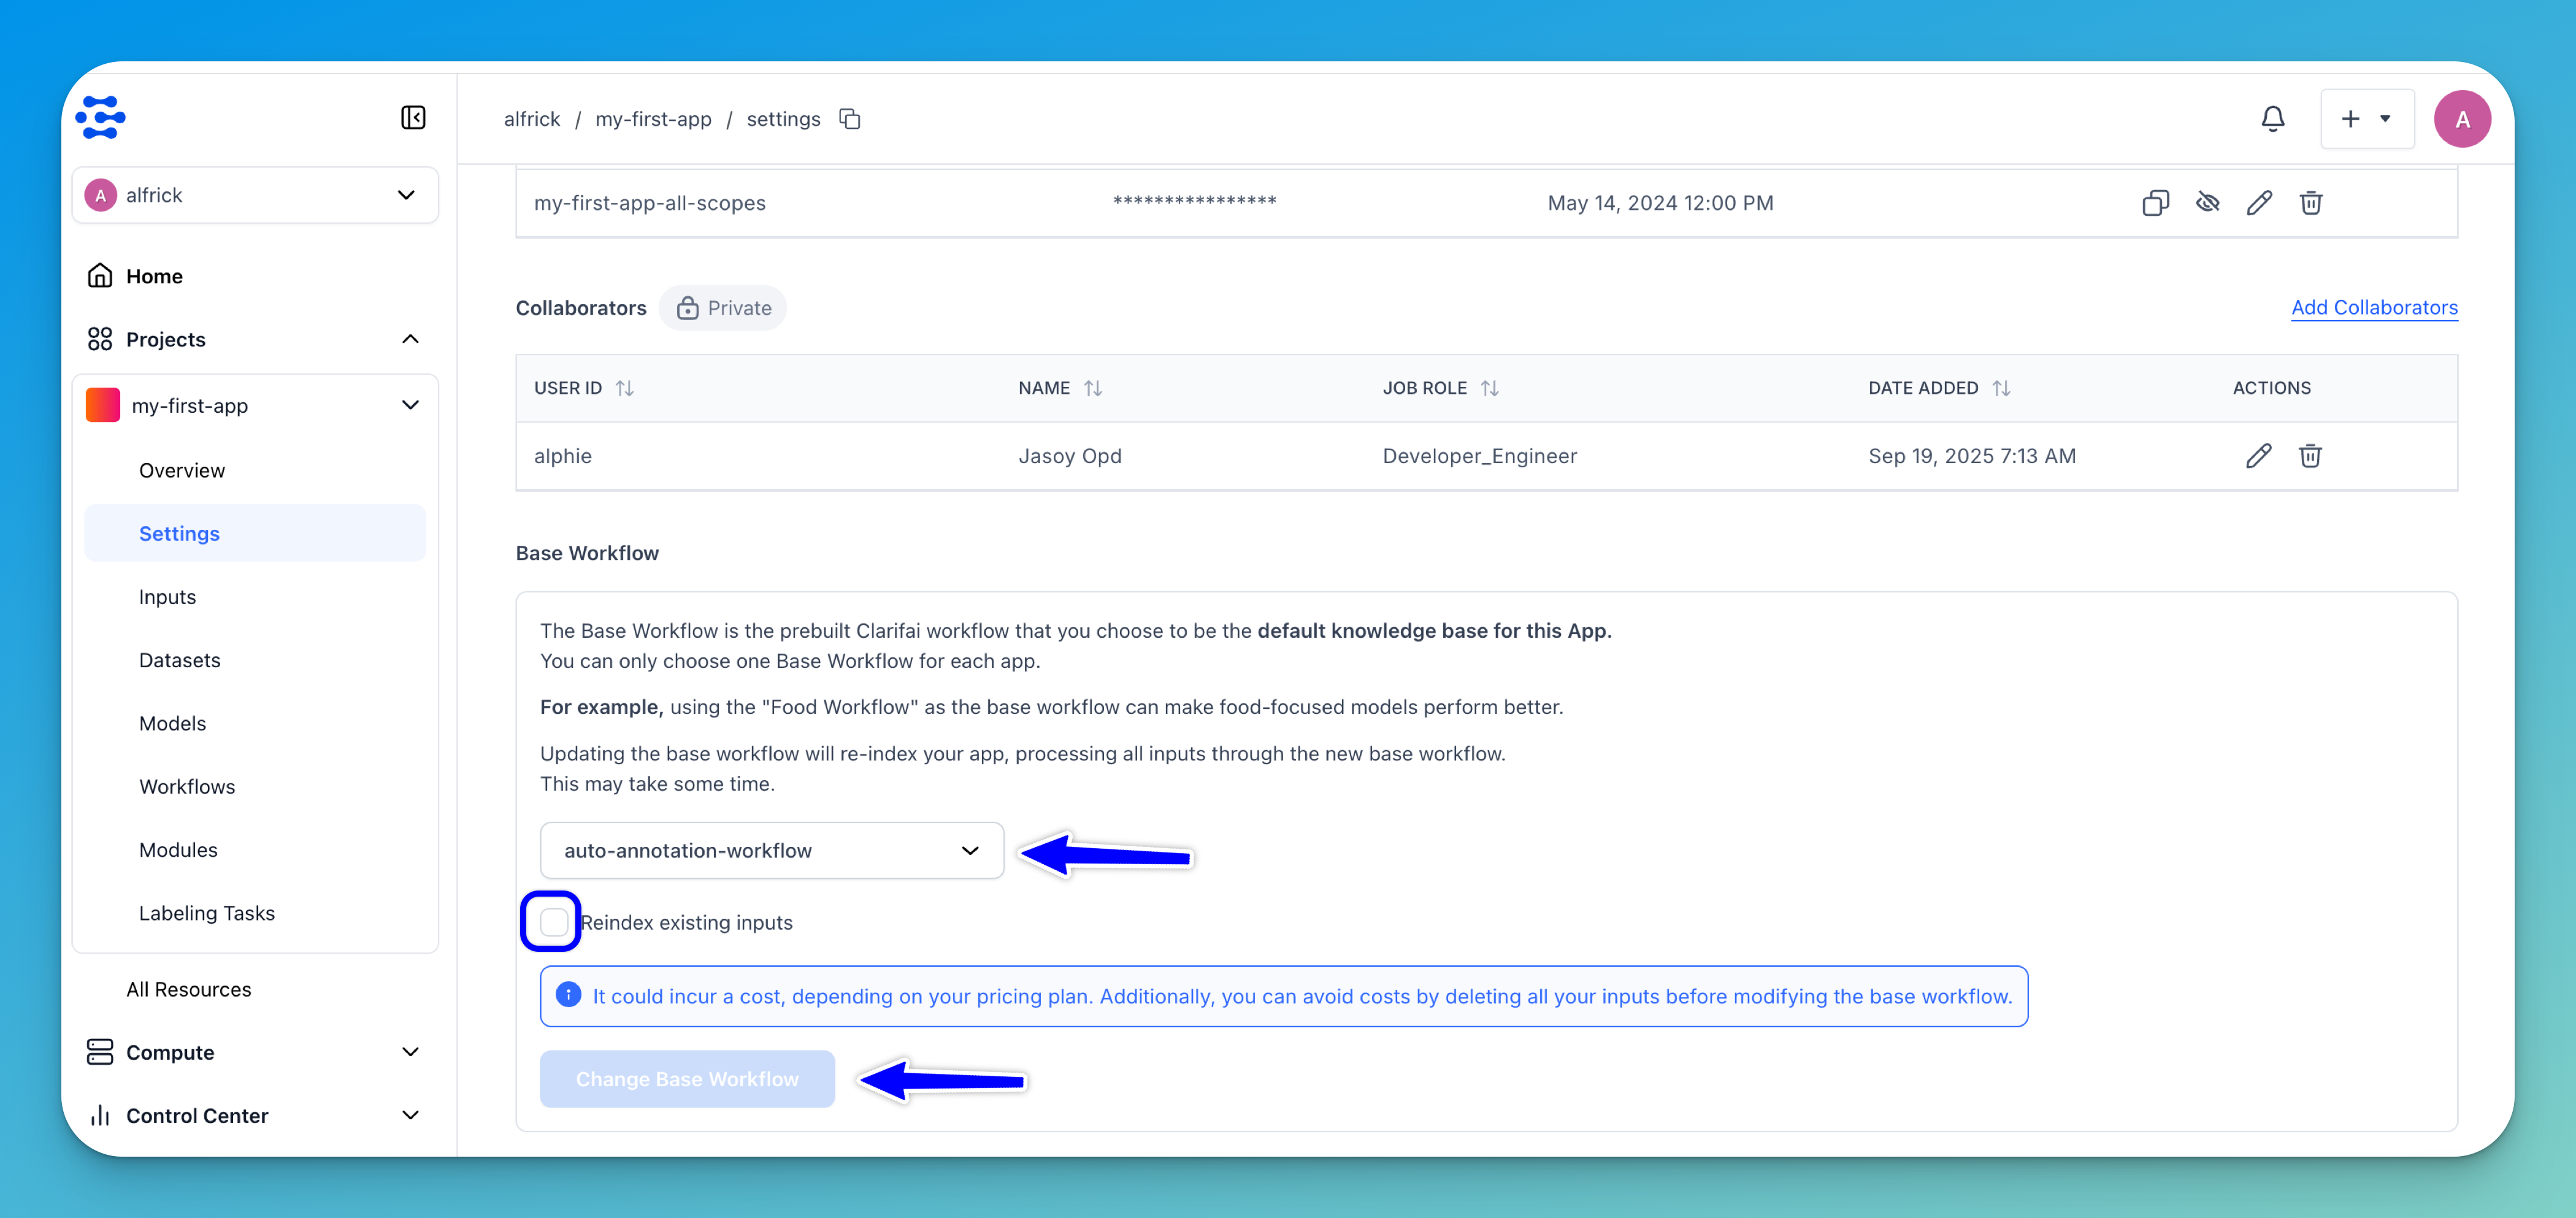Screen dimensions: 2576x1218
Task: Collapse the sidebar using the panel icon
Action: (413, 118)
